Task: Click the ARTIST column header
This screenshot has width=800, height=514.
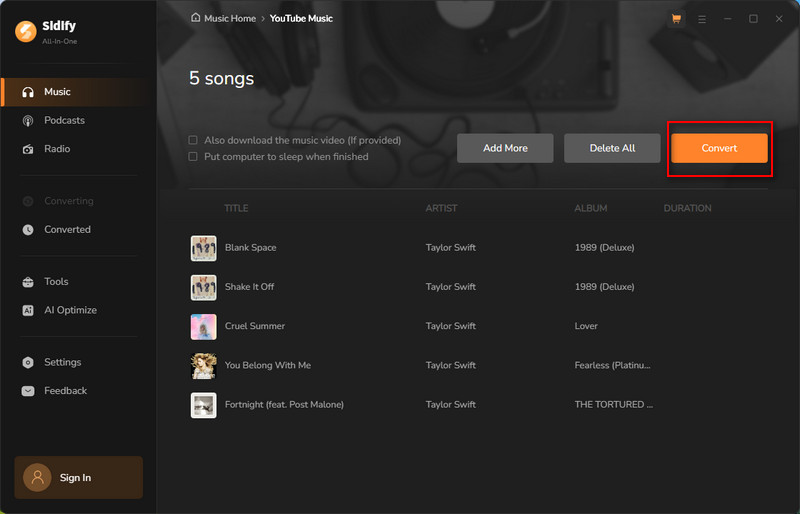Action: (x=441, y=208)
